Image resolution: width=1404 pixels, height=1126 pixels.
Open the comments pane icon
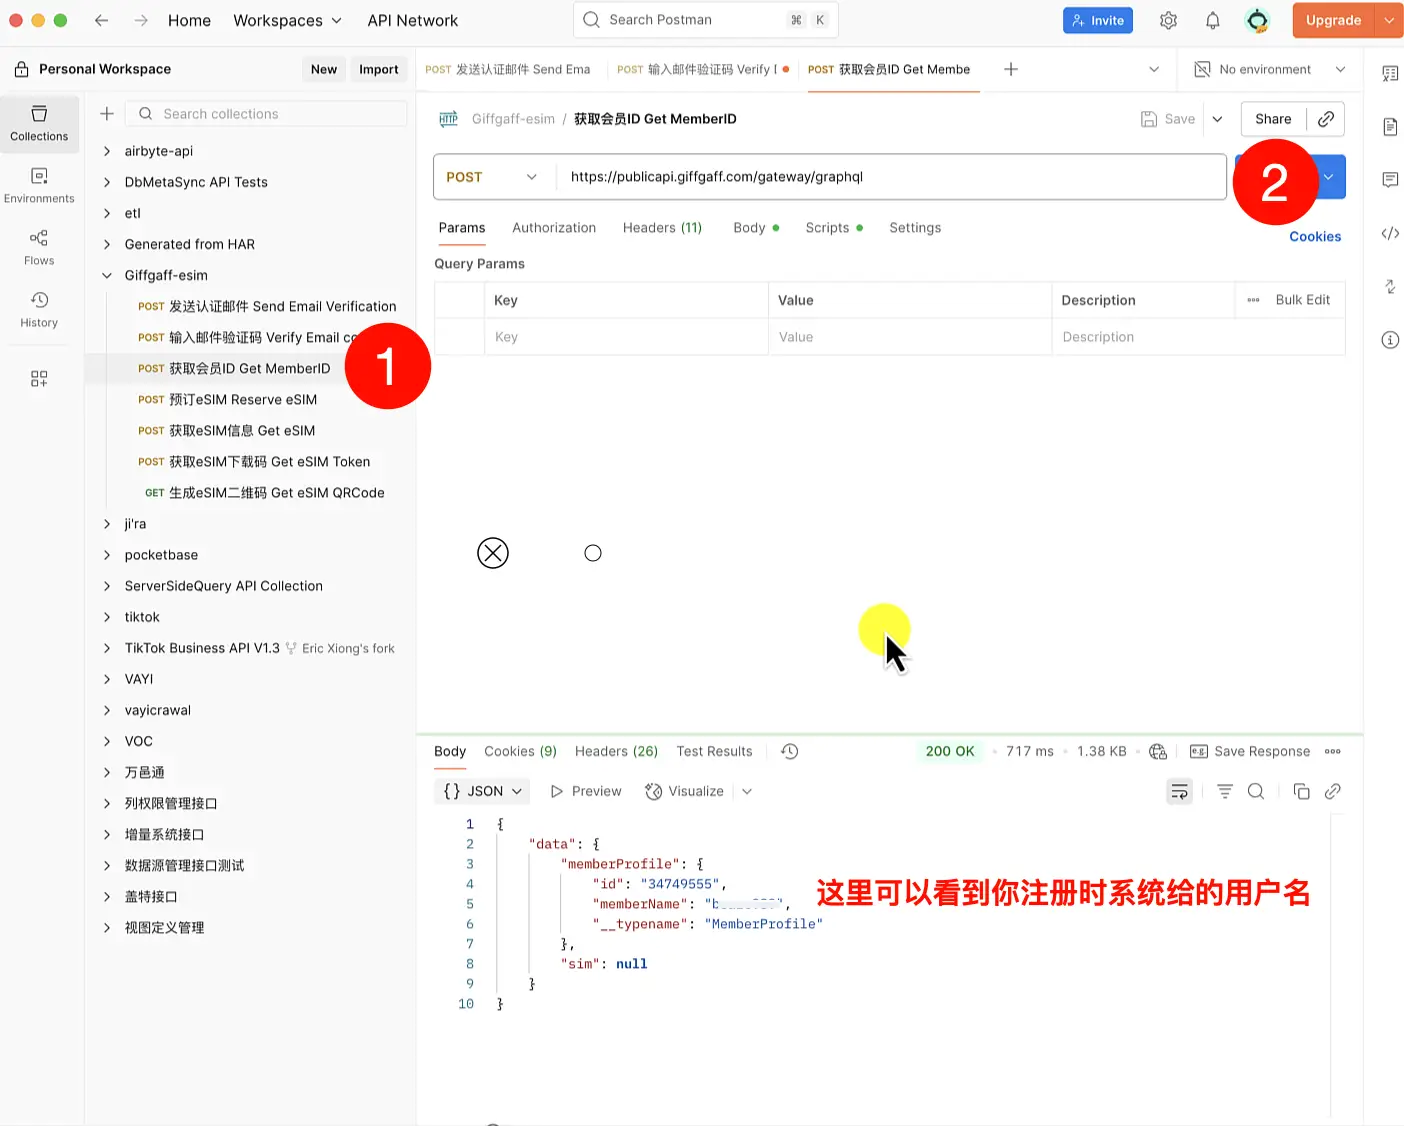point(1390,180)
